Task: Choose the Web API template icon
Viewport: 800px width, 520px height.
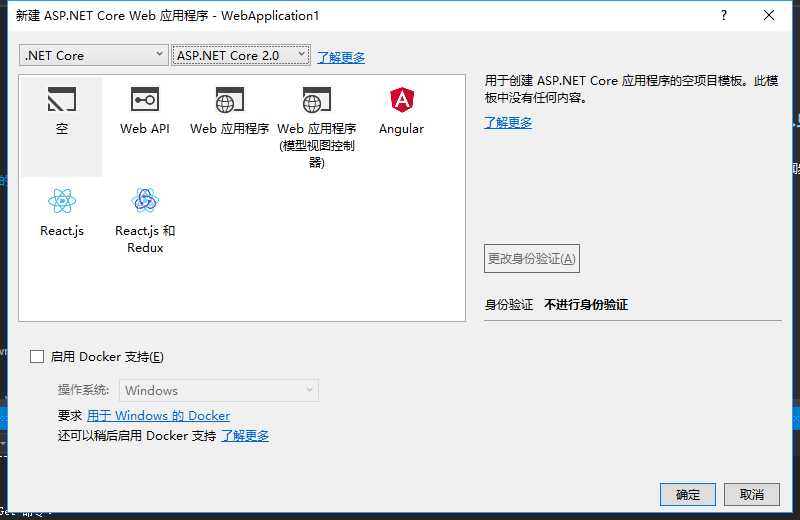Action: [145, 99]
